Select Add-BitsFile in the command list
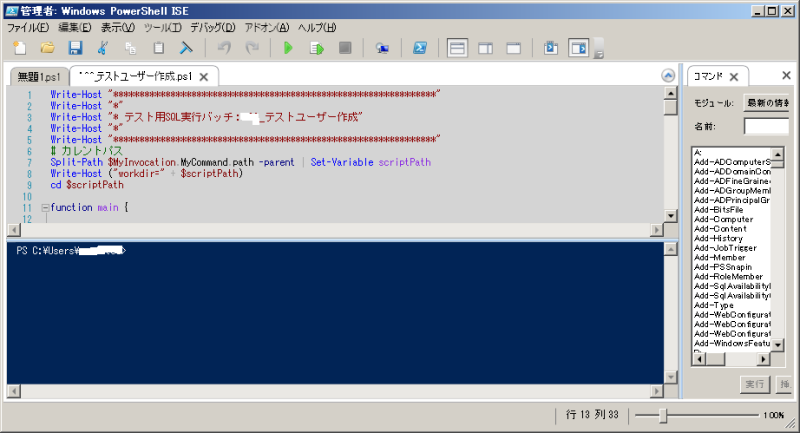Screen dimensions: 800x433 coord(718,210)
